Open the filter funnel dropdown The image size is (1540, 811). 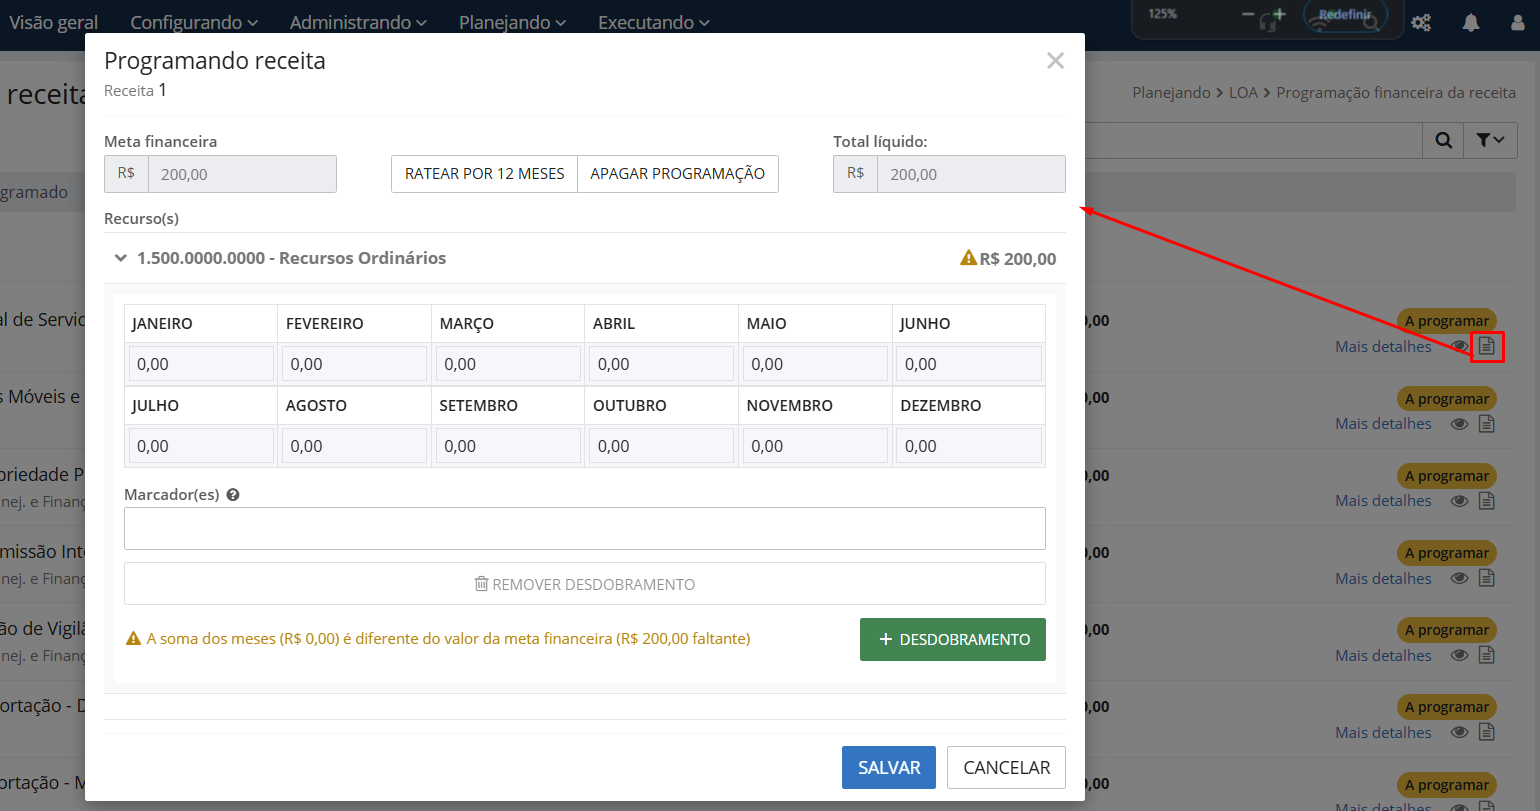(x=1490, y=140)
